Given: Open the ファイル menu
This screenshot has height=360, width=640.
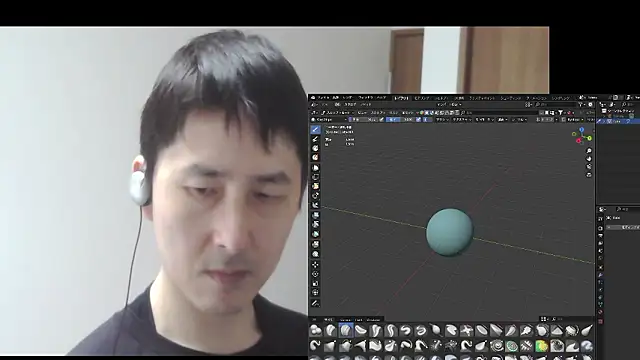Looking at the screenshot, I should [x=323, y=98].
